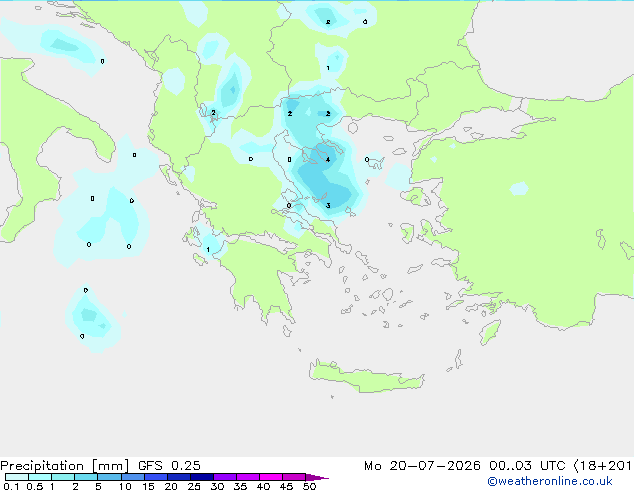Select the 2–5 mm legend swatch
Image resolution: width=634 pixels, height=490 pixels.
86,477
